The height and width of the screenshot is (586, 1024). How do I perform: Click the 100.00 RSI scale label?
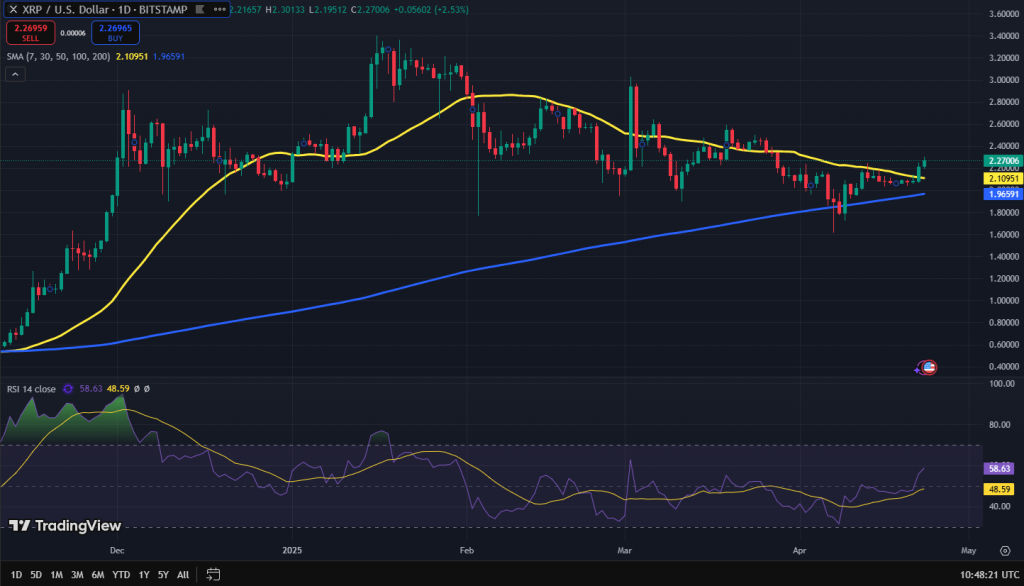[x=1002, y=383]
